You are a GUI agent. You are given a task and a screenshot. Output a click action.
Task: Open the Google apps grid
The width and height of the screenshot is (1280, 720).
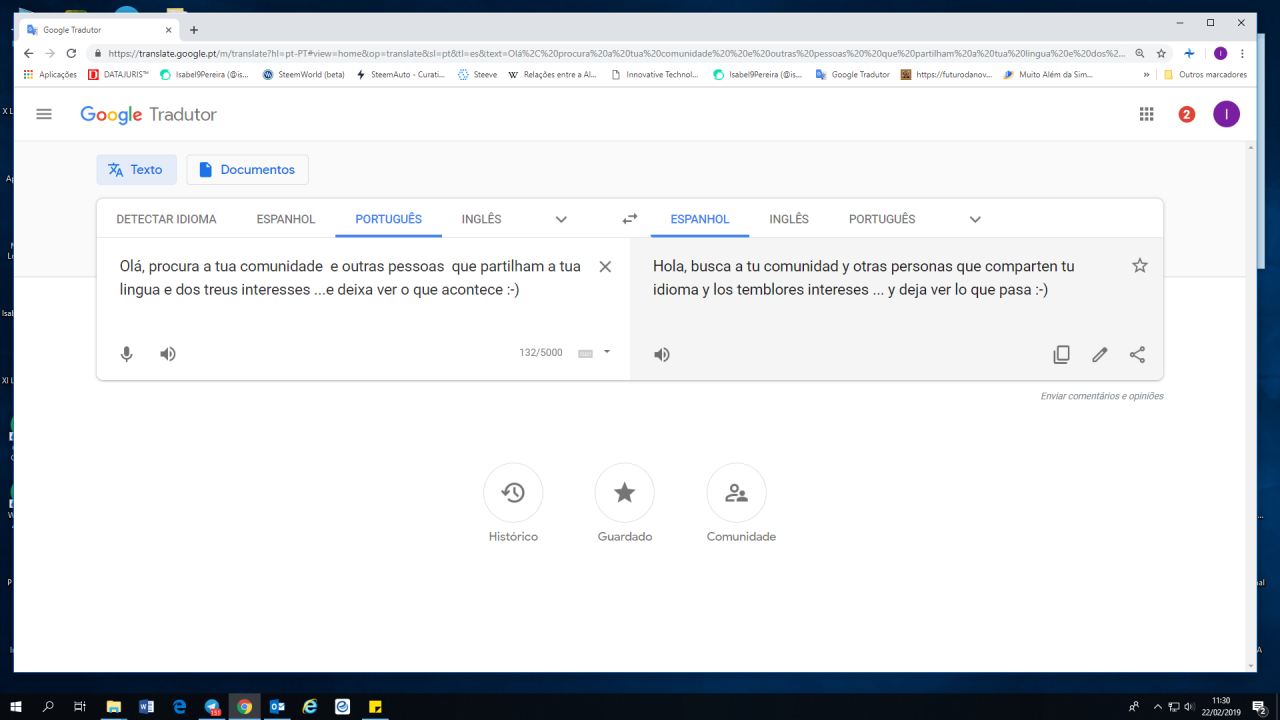1147,114
